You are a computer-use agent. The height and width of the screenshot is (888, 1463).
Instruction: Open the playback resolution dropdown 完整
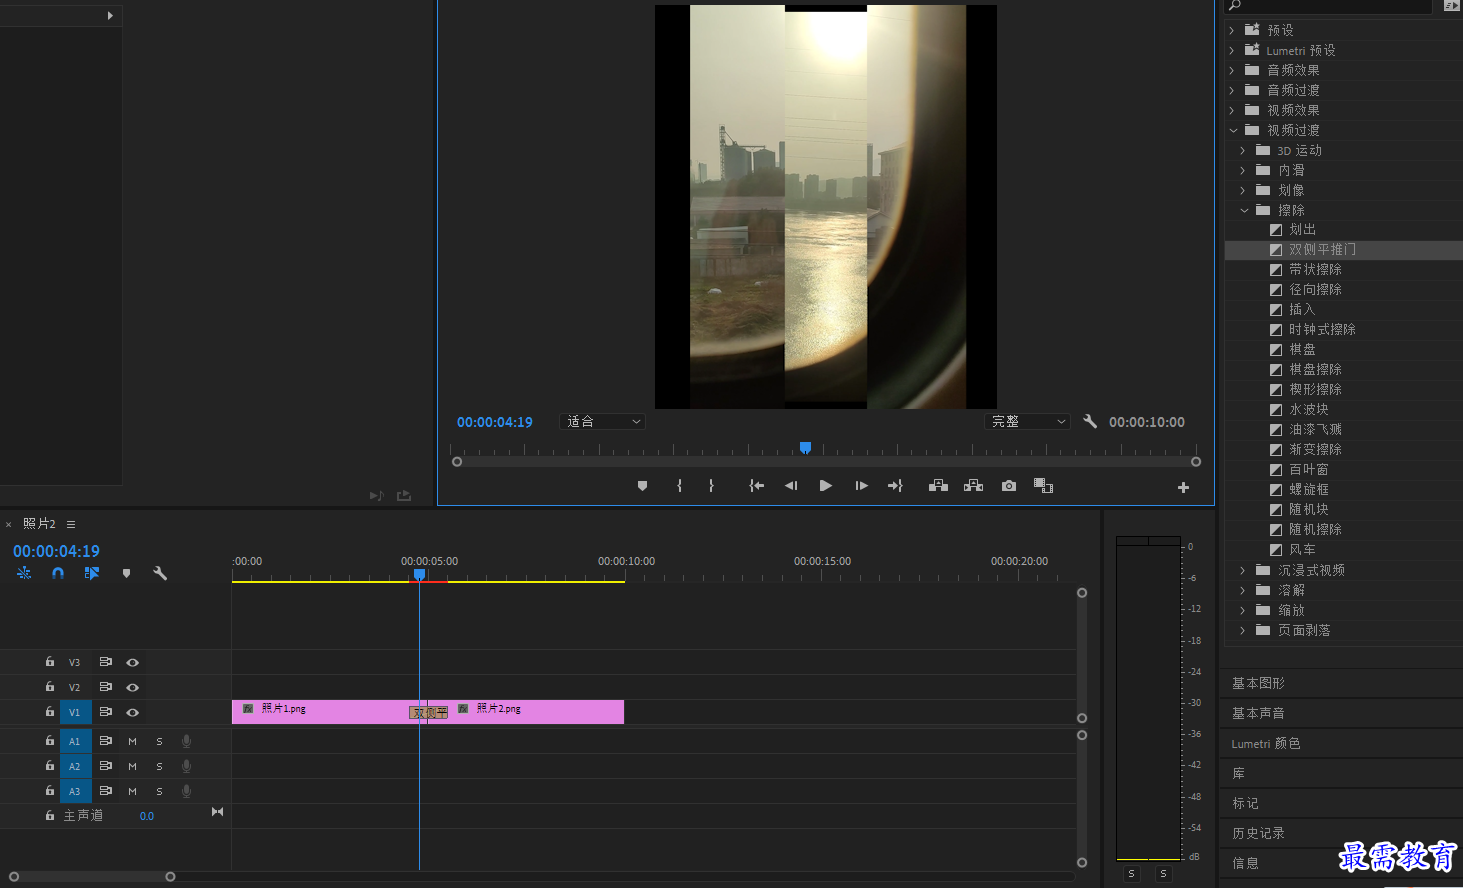pos(1028,422)
